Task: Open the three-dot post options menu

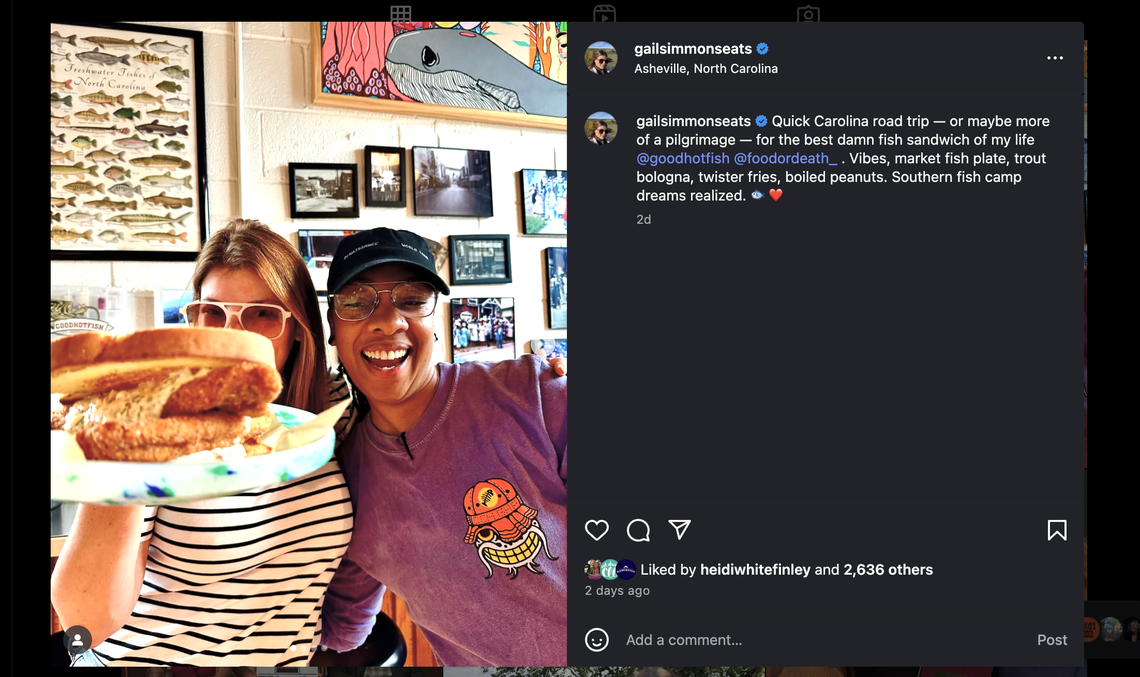Action: click(x=1055, y=57)
